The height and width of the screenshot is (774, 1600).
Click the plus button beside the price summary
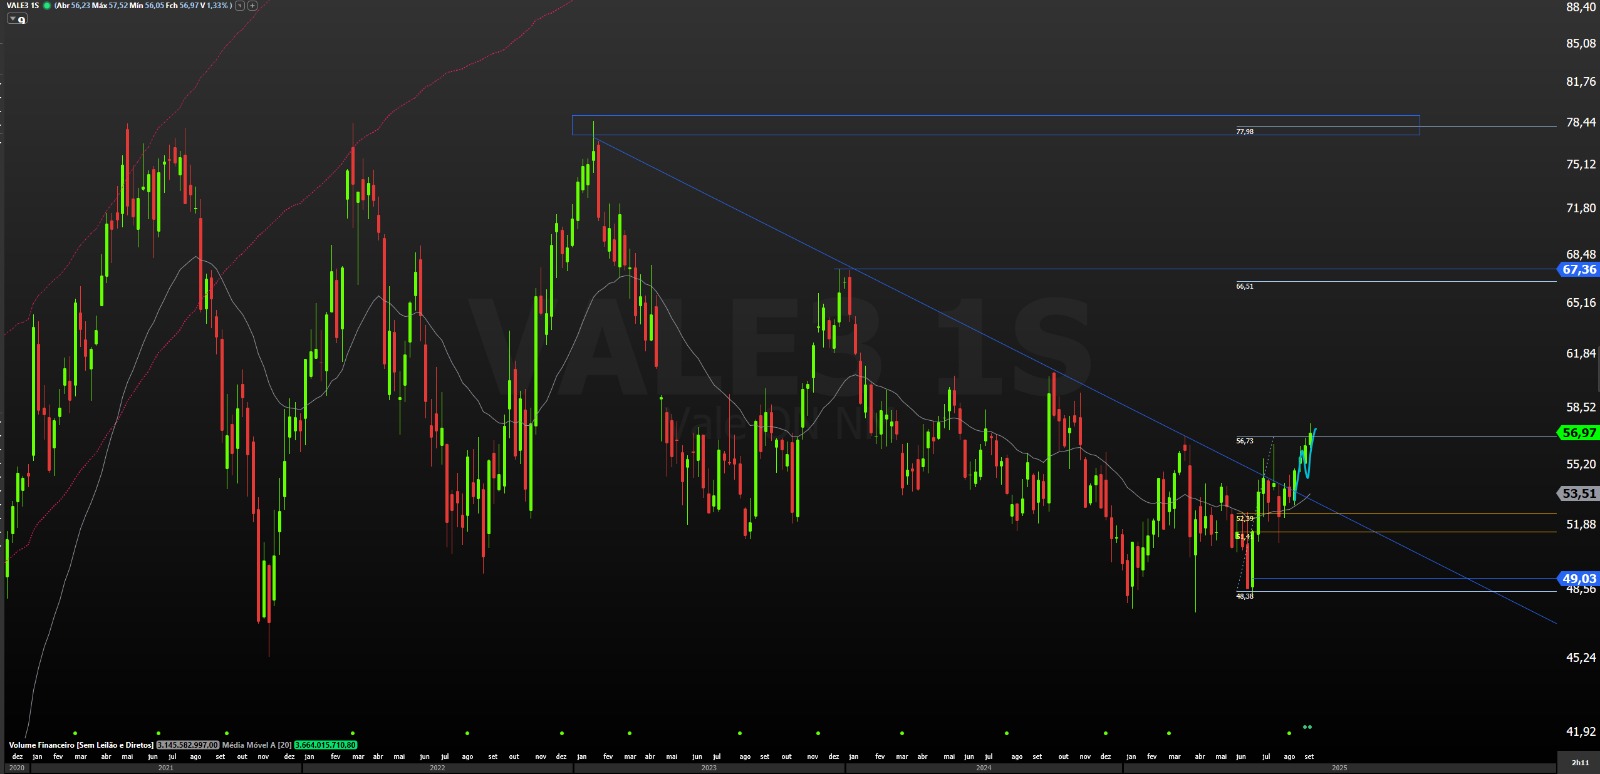click(252, 6)
